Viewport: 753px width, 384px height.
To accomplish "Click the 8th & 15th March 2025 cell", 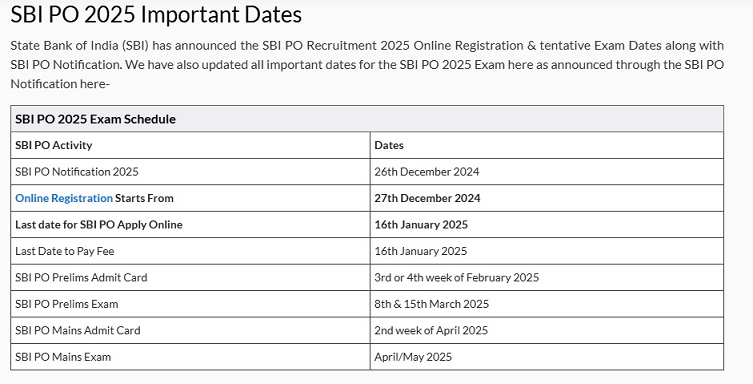I will [547, 304].
